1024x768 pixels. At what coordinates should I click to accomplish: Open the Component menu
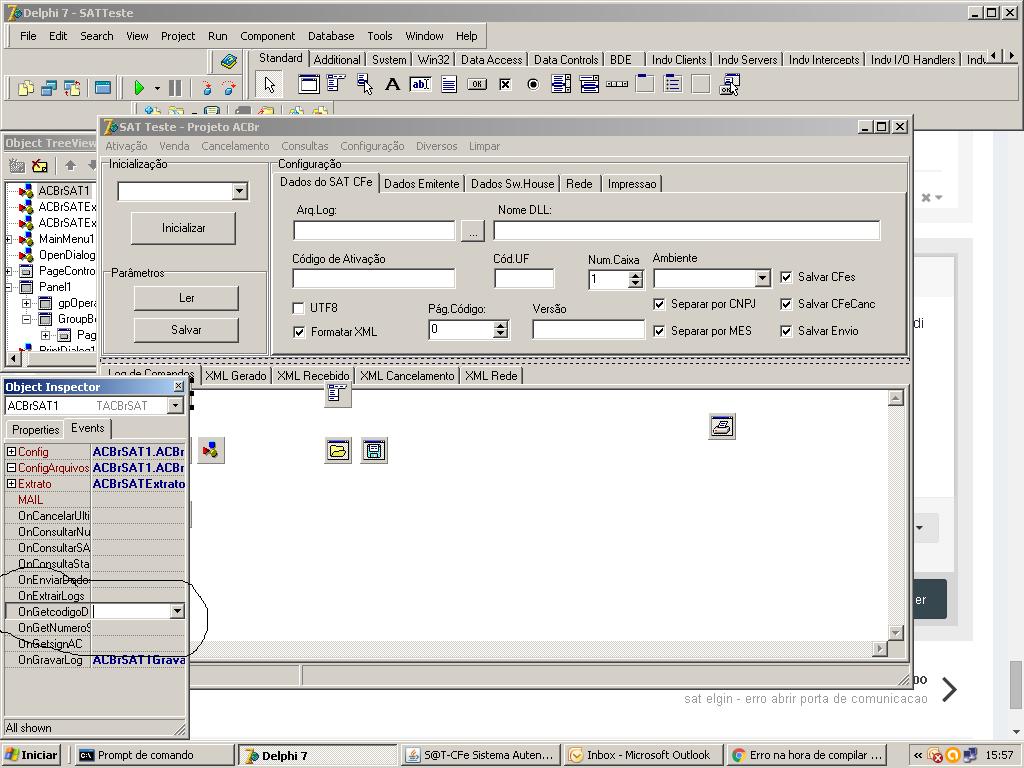pyautogui.click(x=268, y=36)
